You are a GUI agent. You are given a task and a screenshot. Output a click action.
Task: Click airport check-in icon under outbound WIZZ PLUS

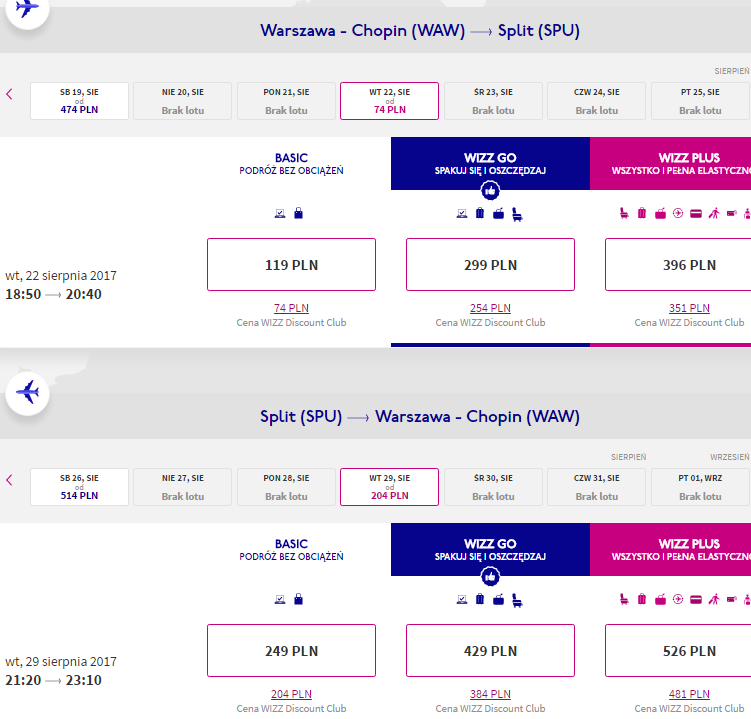(x=678, y=213)
